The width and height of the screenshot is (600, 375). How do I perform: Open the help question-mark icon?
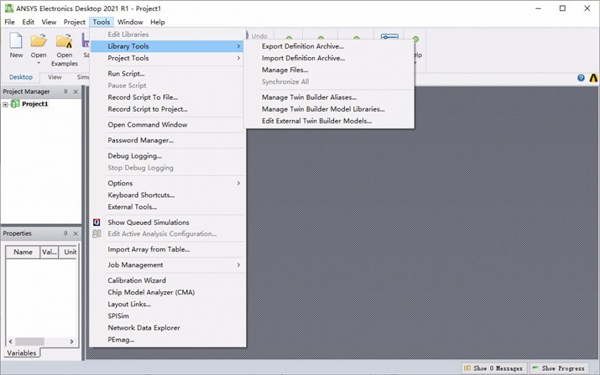point(581,78)
